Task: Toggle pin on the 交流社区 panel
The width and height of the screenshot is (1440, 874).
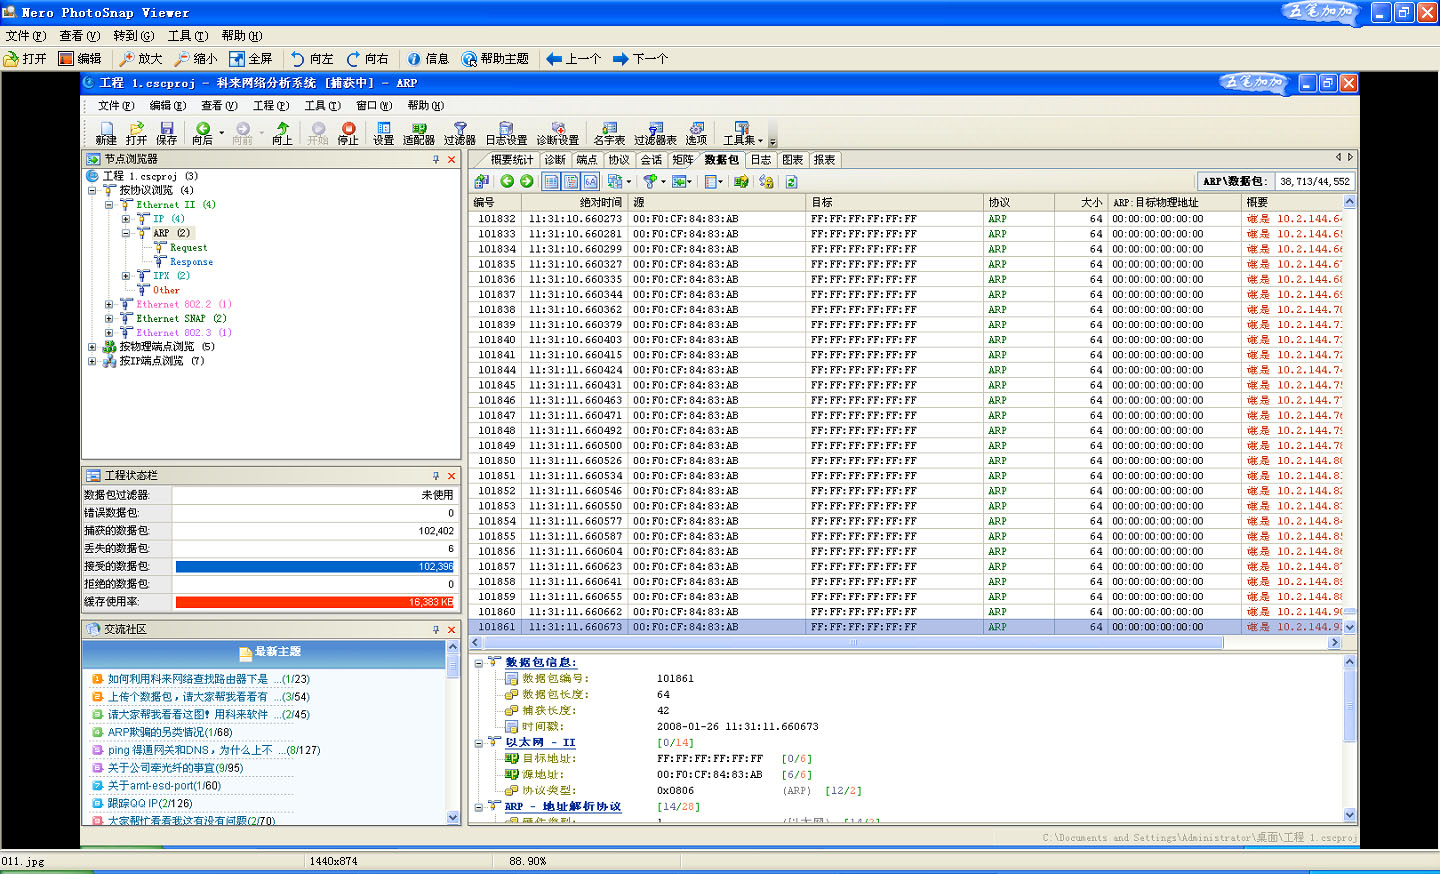Action: (x=436, y=630)
